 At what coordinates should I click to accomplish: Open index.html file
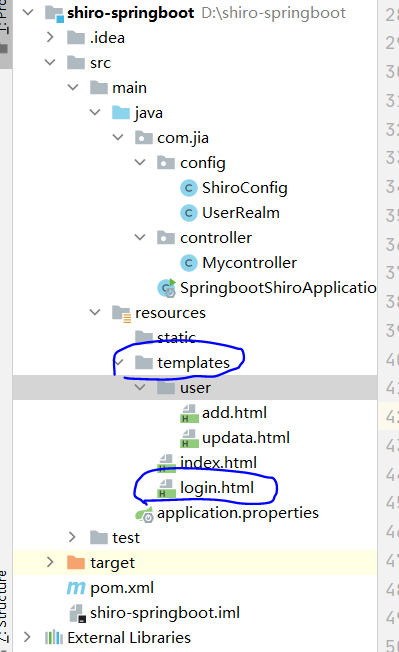(218, 463)
